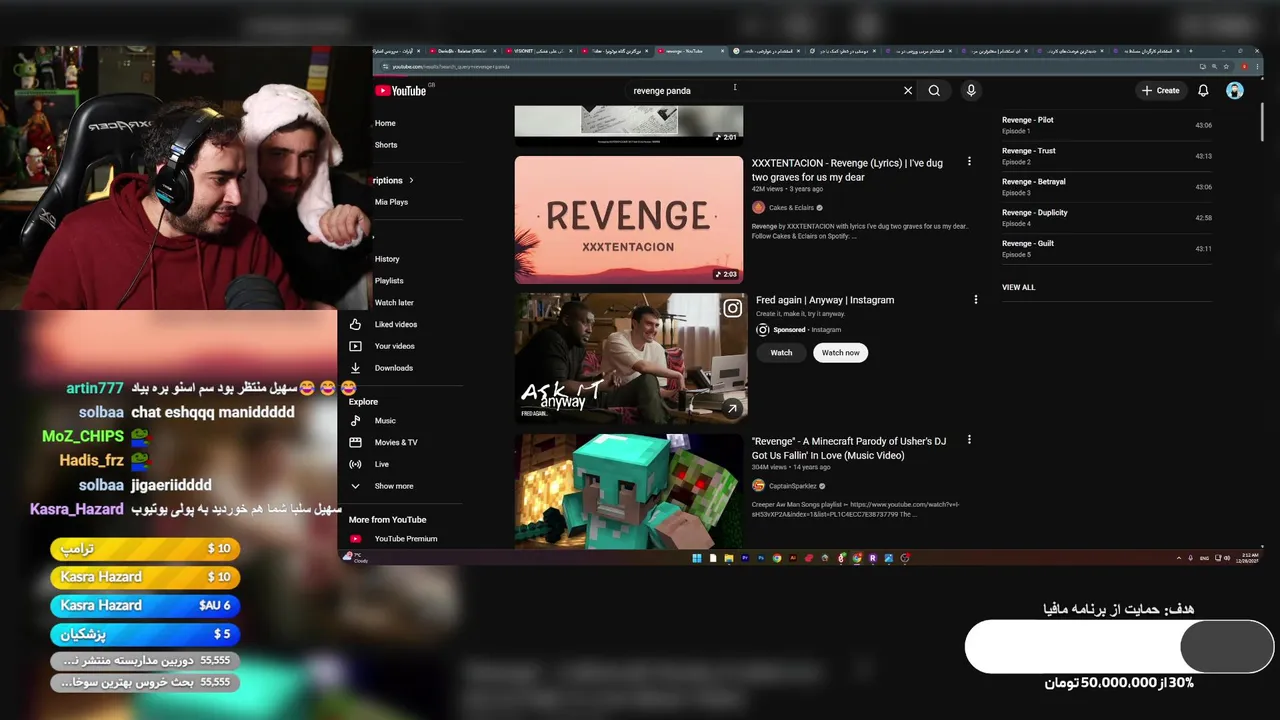1280x720 pixels.
Task: Click the Watch now button
Action: (840, 353)
